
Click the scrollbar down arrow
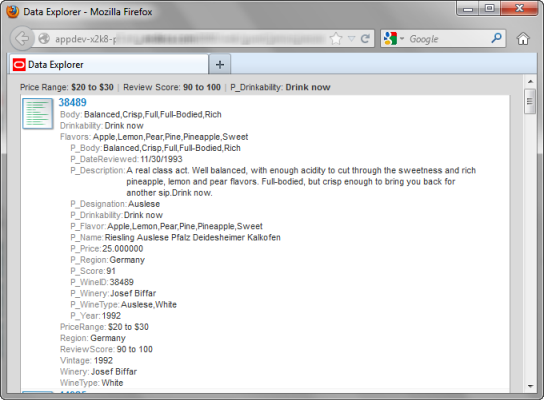[x=530, y=386]
